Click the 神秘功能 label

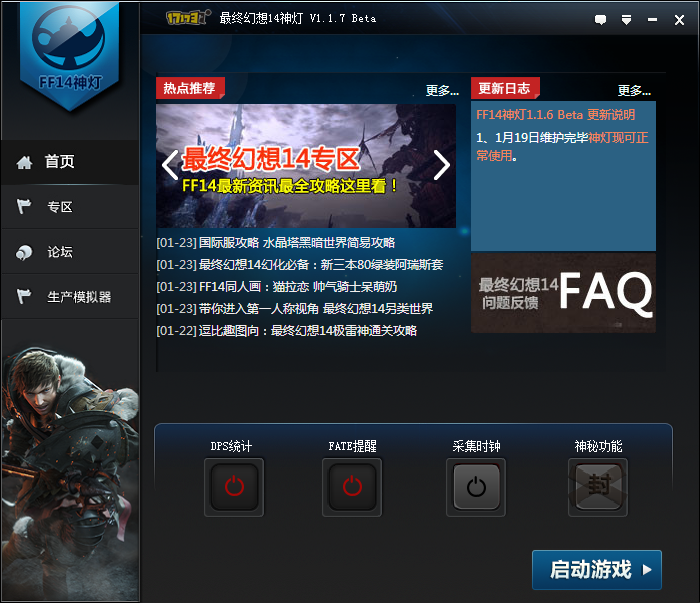(x=598, y=446)
